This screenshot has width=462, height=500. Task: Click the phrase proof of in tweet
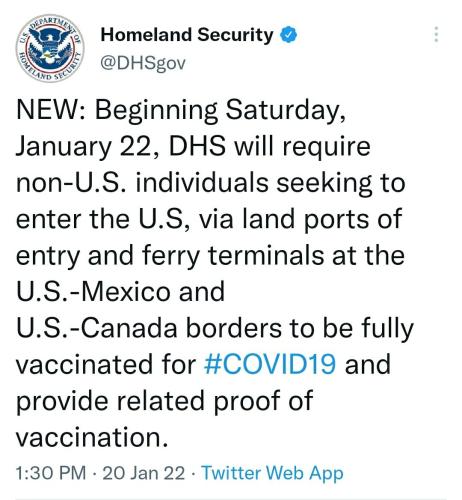[263, 401]
